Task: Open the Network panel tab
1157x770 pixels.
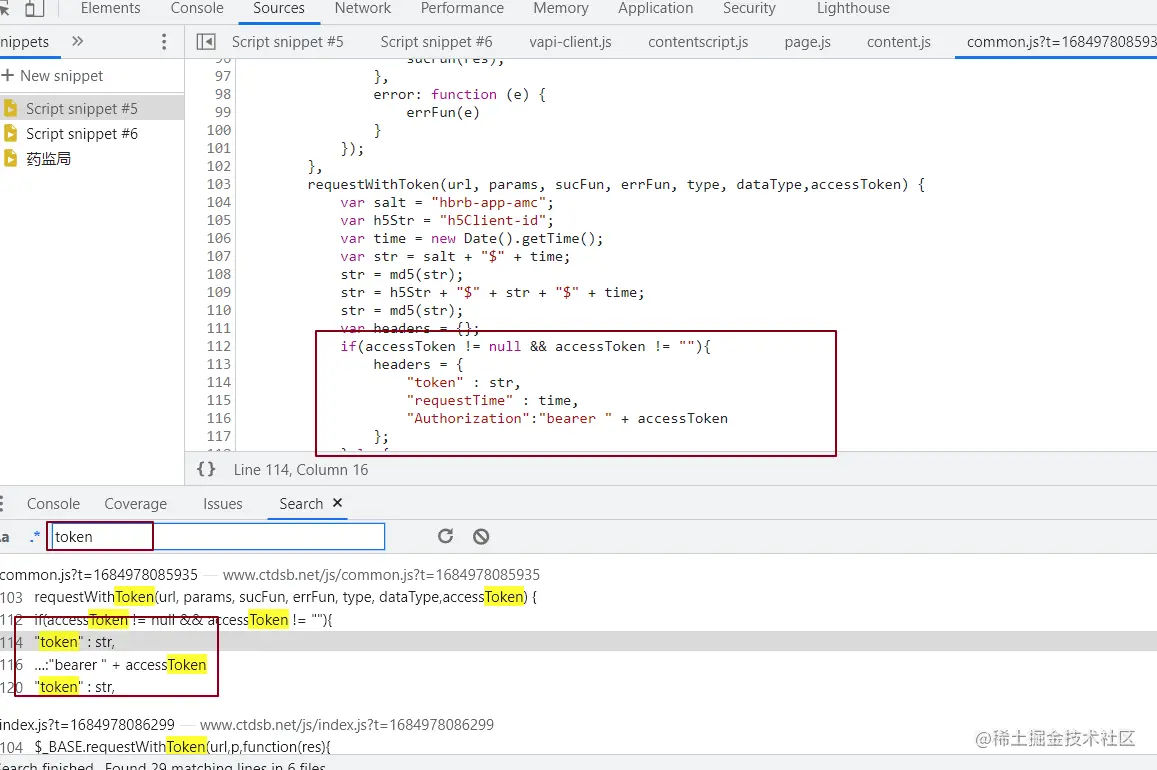Action: pyautogui.click(x=362, y=8)
